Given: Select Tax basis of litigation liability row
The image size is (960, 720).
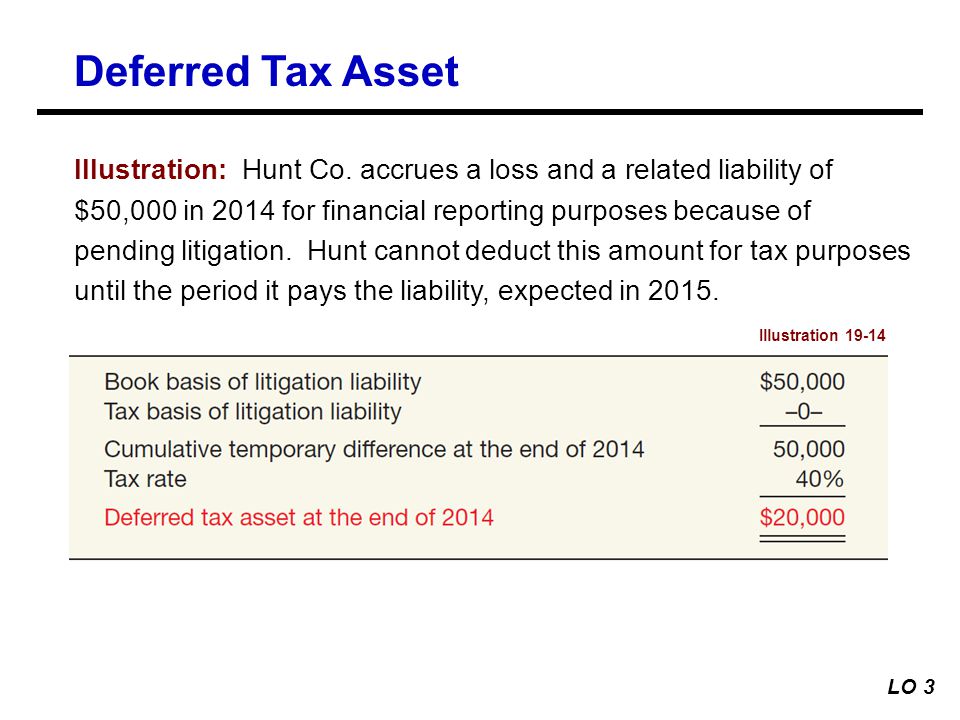Looking at the screenshot, I should (474, 411).
